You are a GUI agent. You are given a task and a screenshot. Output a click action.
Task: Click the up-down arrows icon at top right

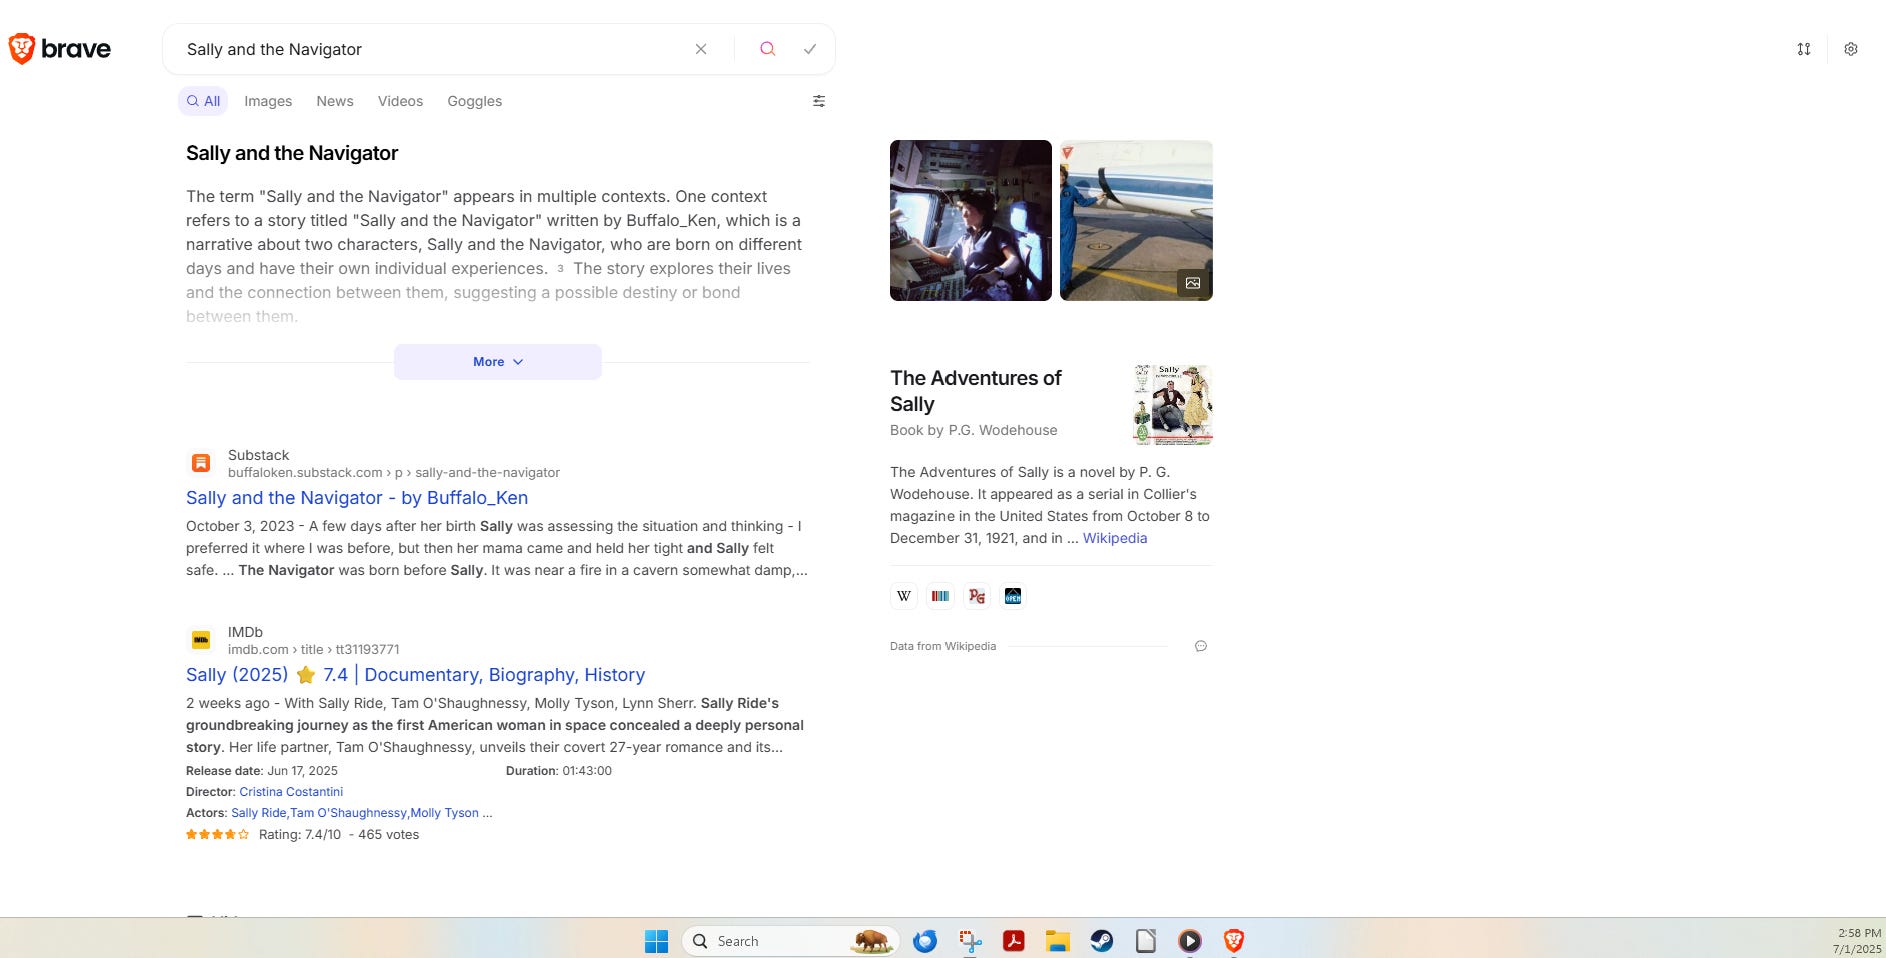tap(1804, 49)
